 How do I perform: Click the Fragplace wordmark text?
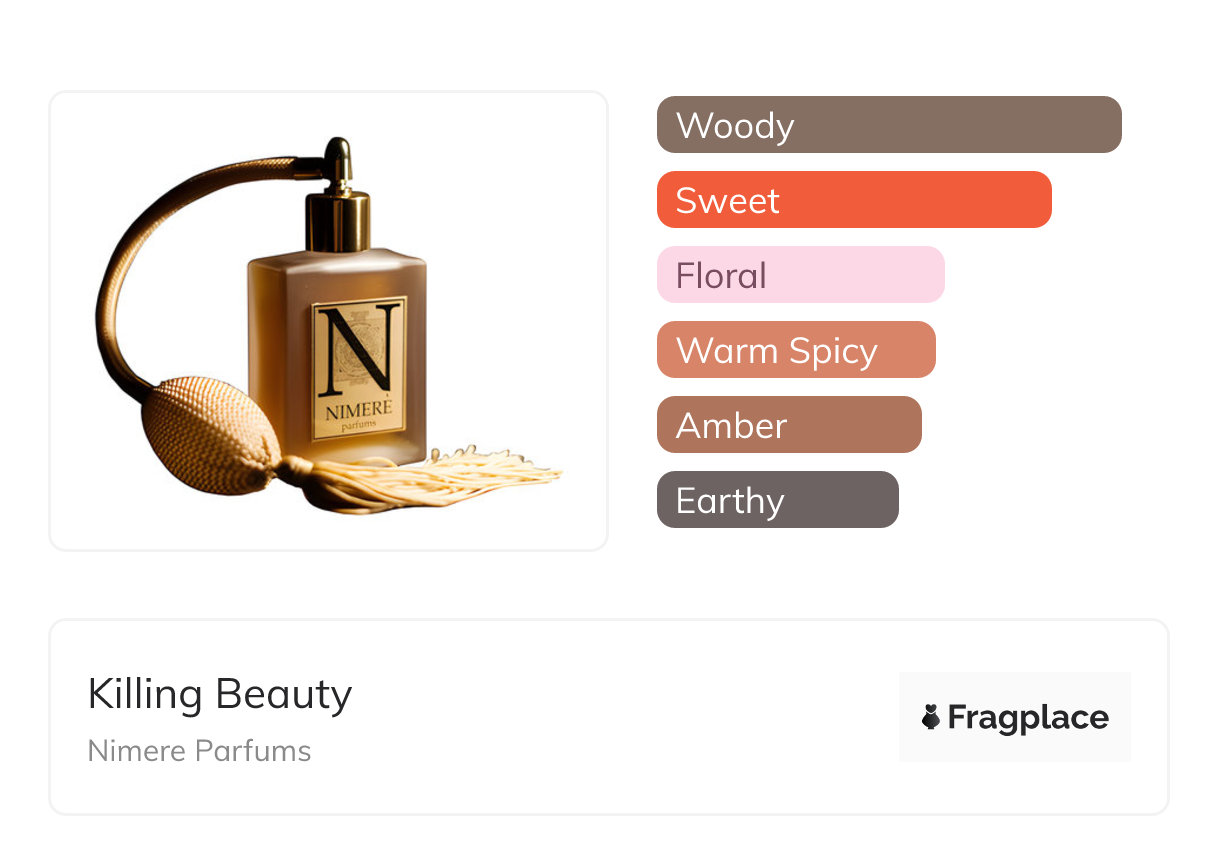tap(1028, 717)
